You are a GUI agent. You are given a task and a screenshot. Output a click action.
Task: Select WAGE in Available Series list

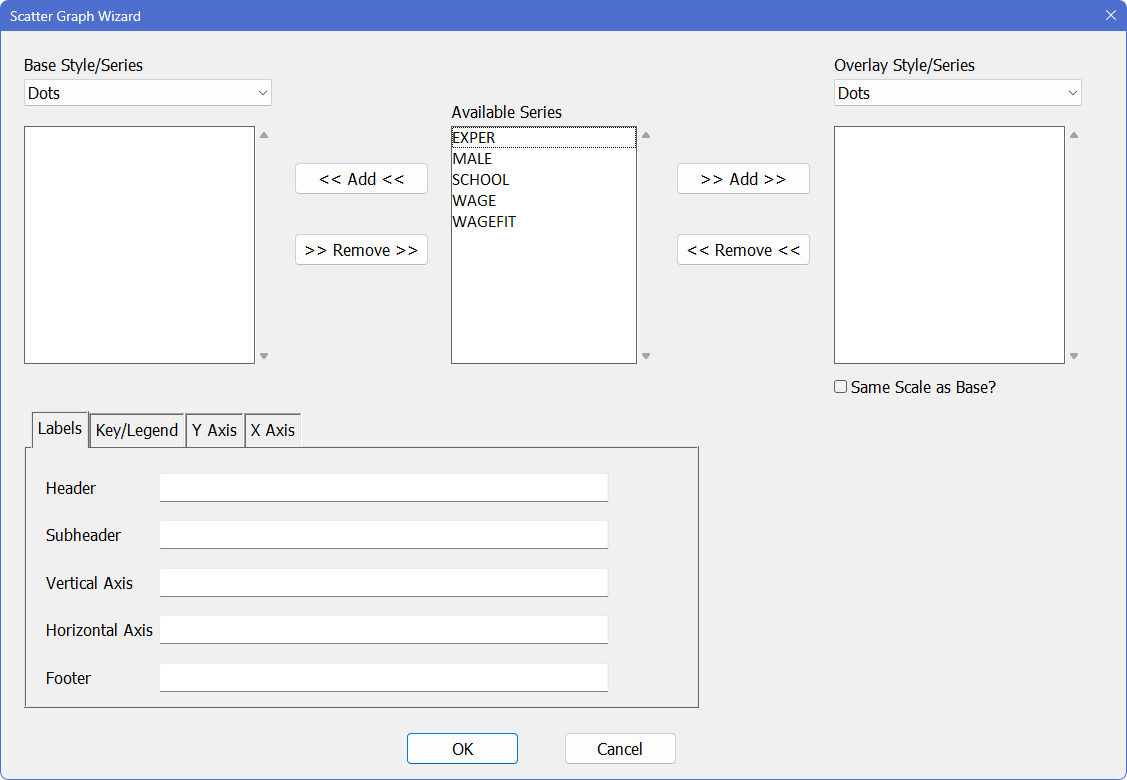[474, 201]
